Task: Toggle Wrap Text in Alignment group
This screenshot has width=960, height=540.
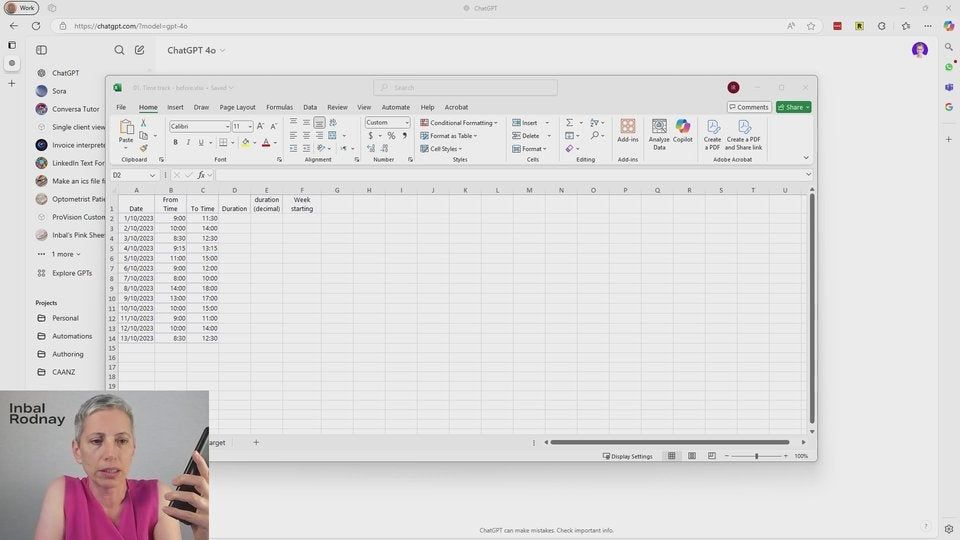Action: click(333, 122)
